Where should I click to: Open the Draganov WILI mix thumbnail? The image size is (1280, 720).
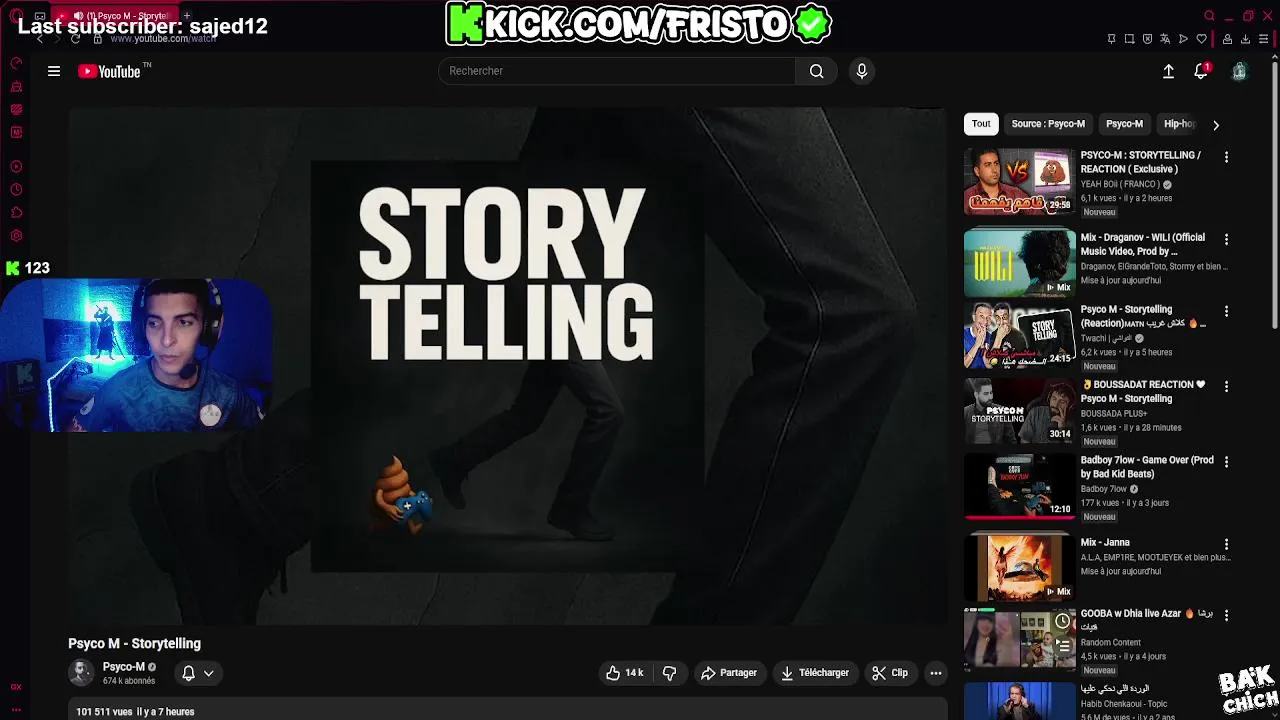coord(1020,263)
